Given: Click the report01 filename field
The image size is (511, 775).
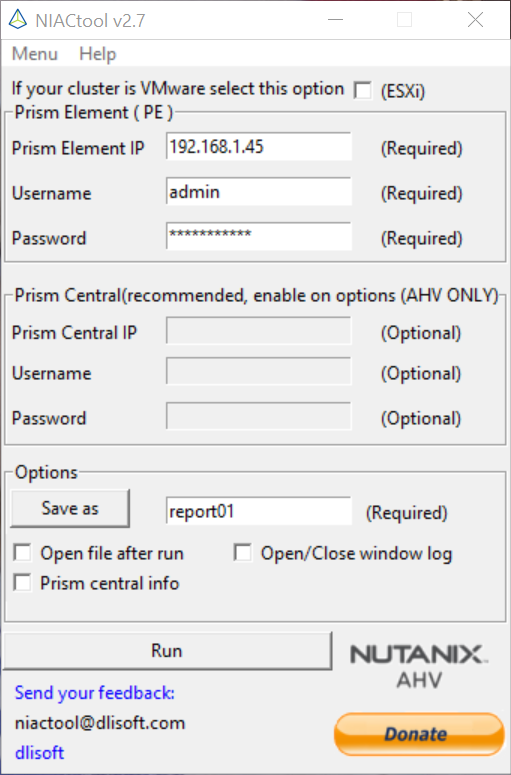Looking at the screenshot, I should (258, 511).
